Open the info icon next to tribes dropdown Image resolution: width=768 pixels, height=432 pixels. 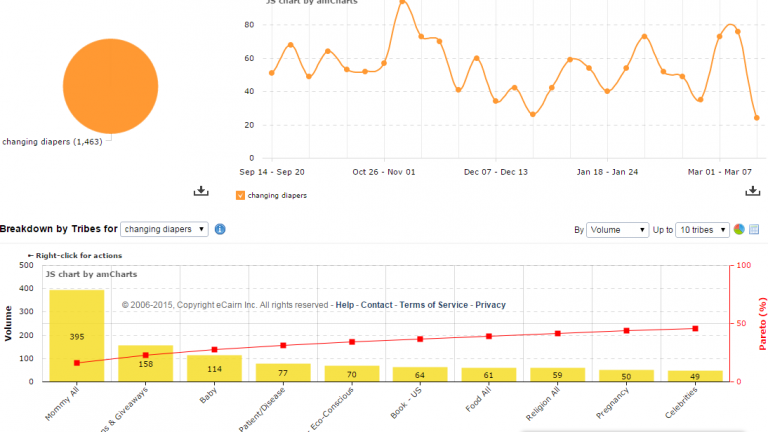(220, 229)
